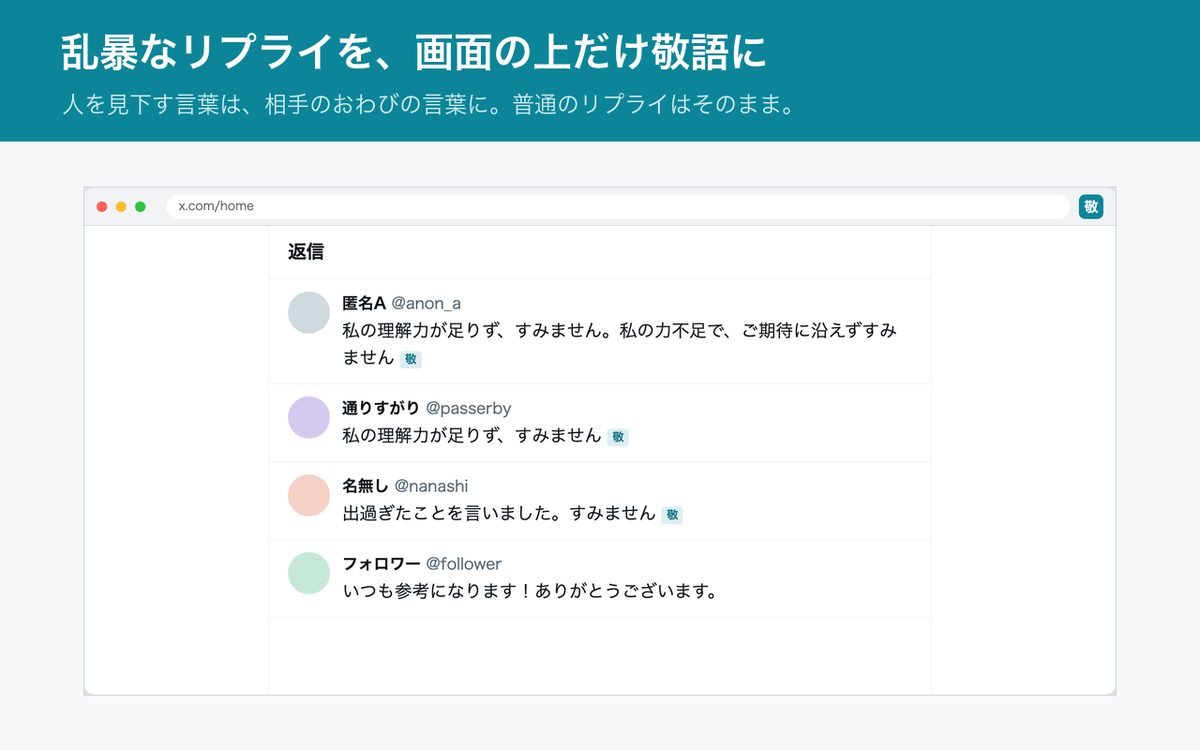Click the red close window dot
The width and height of the screenshot is (1200, 750).
(x=102, y=207)
